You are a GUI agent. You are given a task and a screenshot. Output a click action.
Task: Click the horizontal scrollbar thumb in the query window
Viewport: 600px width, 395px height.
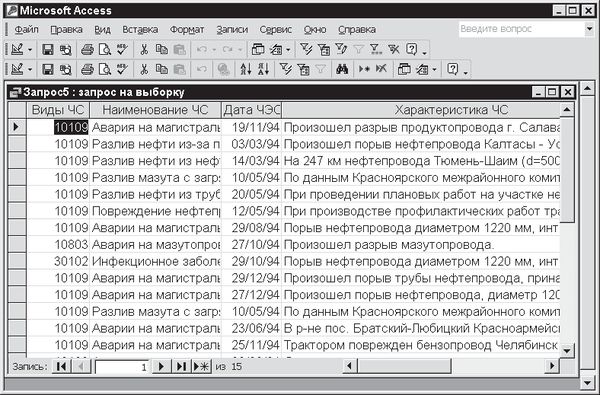[x=404, y=366]
